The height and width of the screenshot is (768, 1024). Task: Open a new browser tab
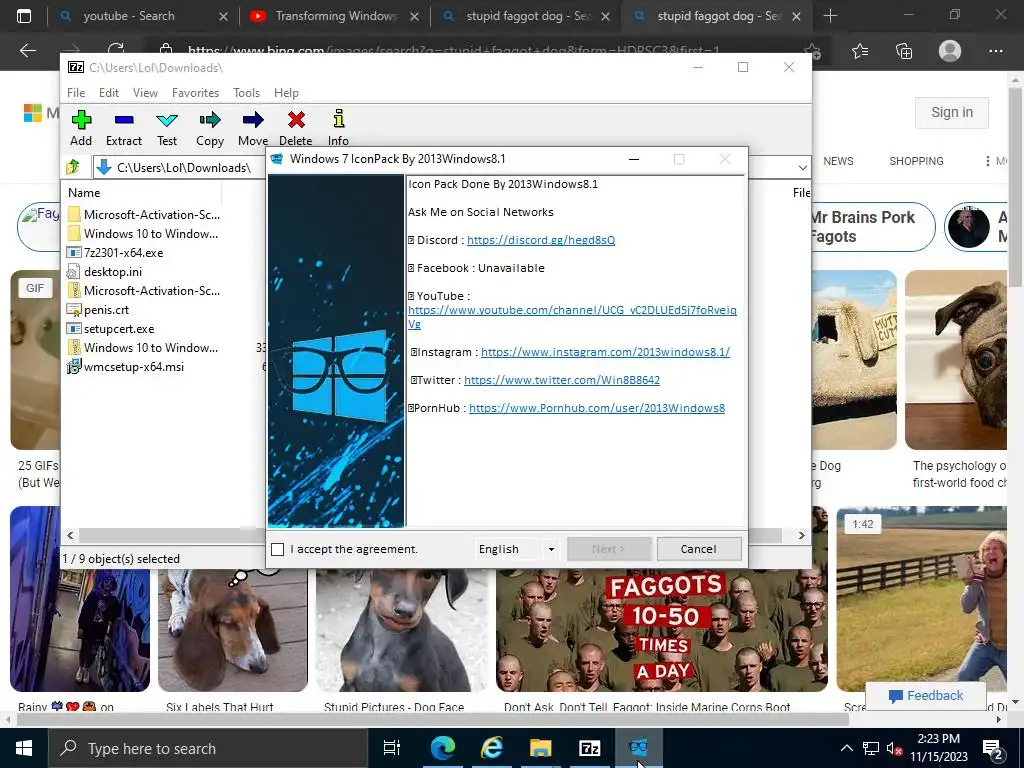[830, 16]
